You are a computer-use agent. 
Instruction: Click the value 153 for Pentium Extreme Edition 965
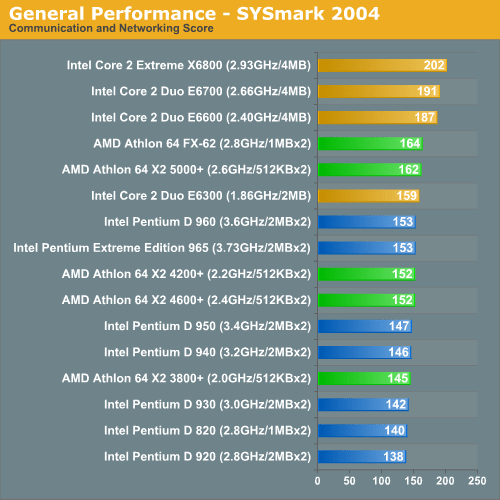[x=403, y=248]
